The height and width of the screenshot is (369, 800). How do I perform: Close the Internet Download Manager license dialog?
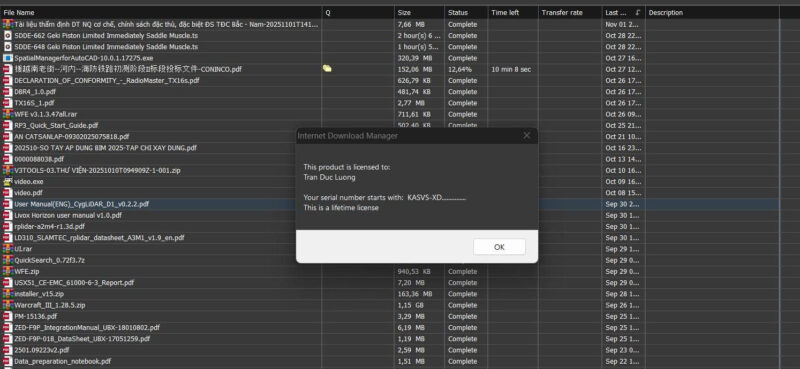coord(527,136)
